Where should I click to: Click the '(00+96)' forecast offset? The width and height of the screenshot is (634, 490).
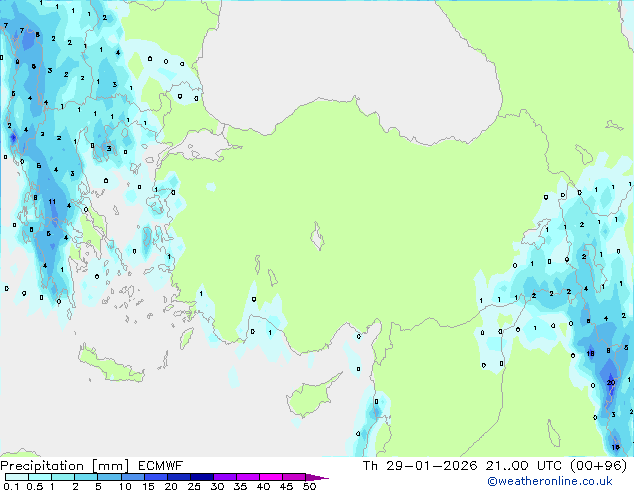(598, 466)
